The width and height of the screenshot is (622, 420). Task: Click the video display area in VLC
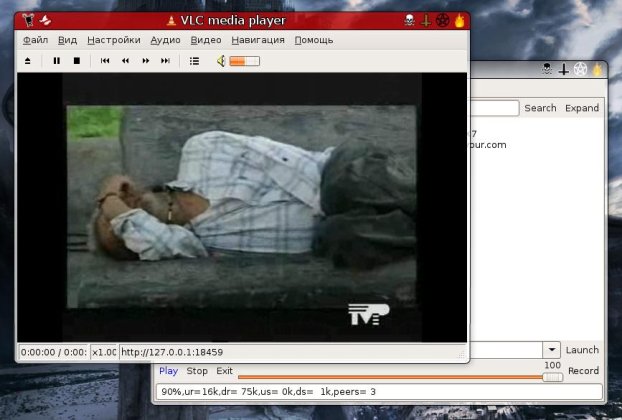click(242, 207)
